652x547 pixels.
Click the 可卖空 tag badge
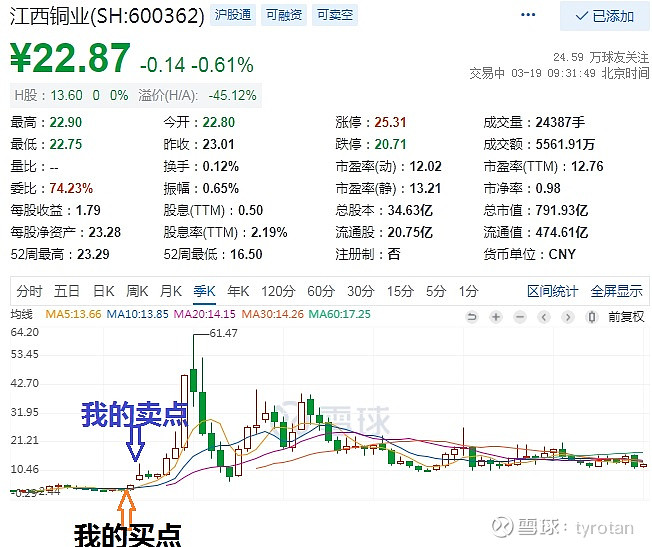tap(333, 16)
